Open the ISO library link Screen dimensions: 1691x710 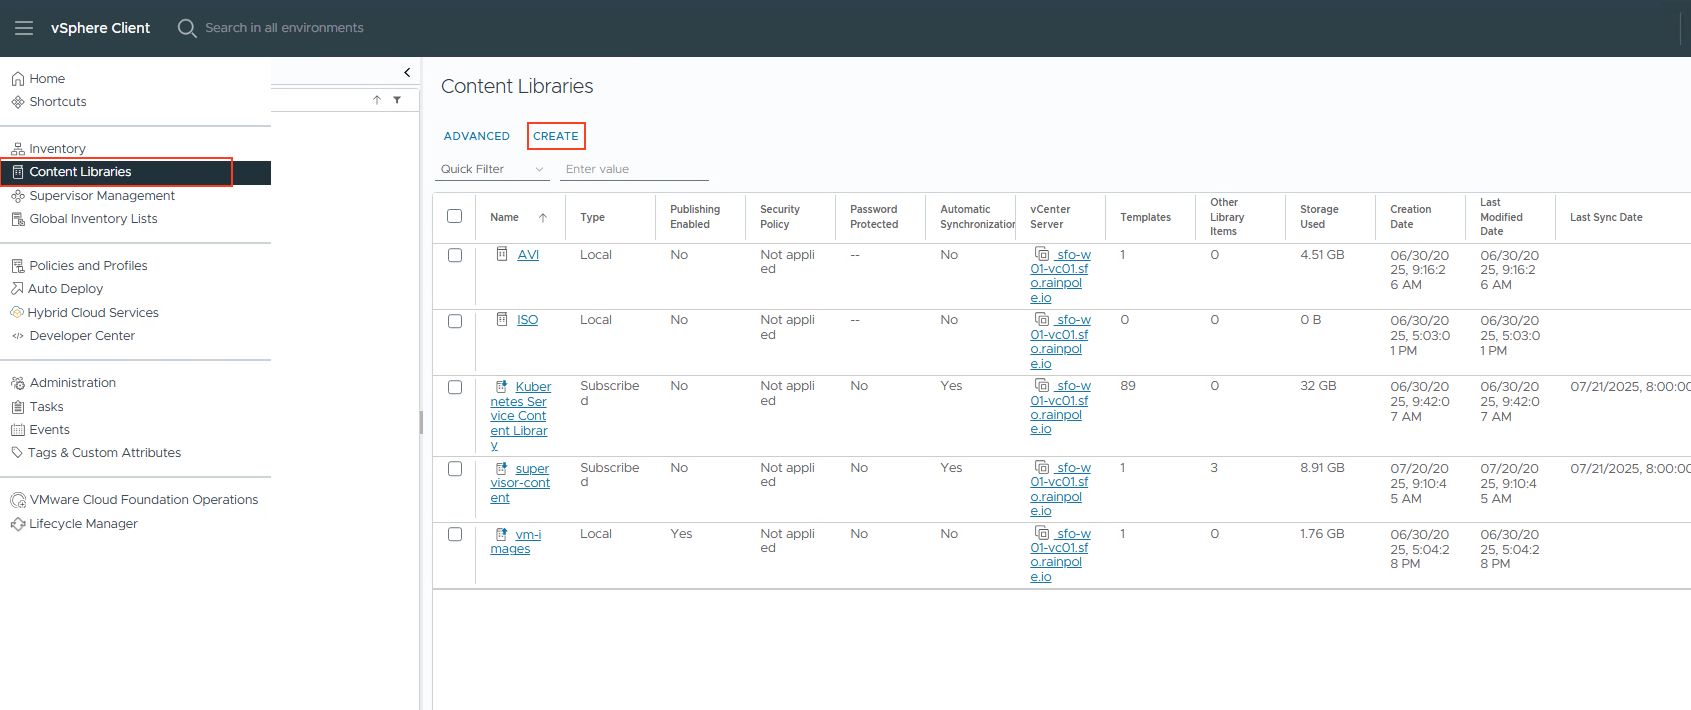[527, 320]
